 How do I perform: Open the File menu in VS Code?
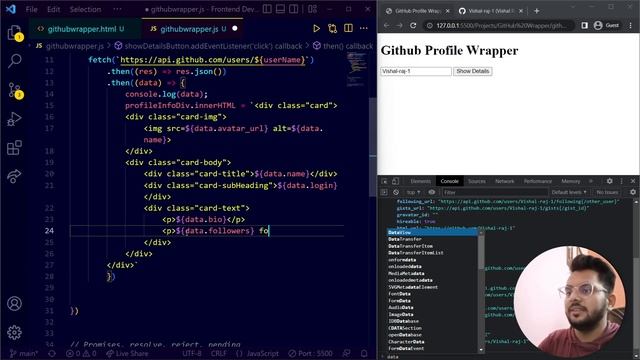[31, 9]
